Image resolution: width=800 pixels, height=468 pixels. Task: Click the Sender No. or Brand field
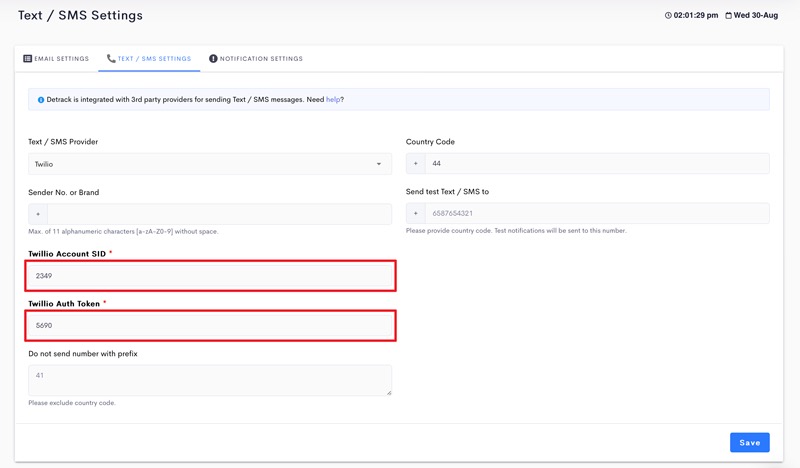pyautogui.click(x=219, y=214)
